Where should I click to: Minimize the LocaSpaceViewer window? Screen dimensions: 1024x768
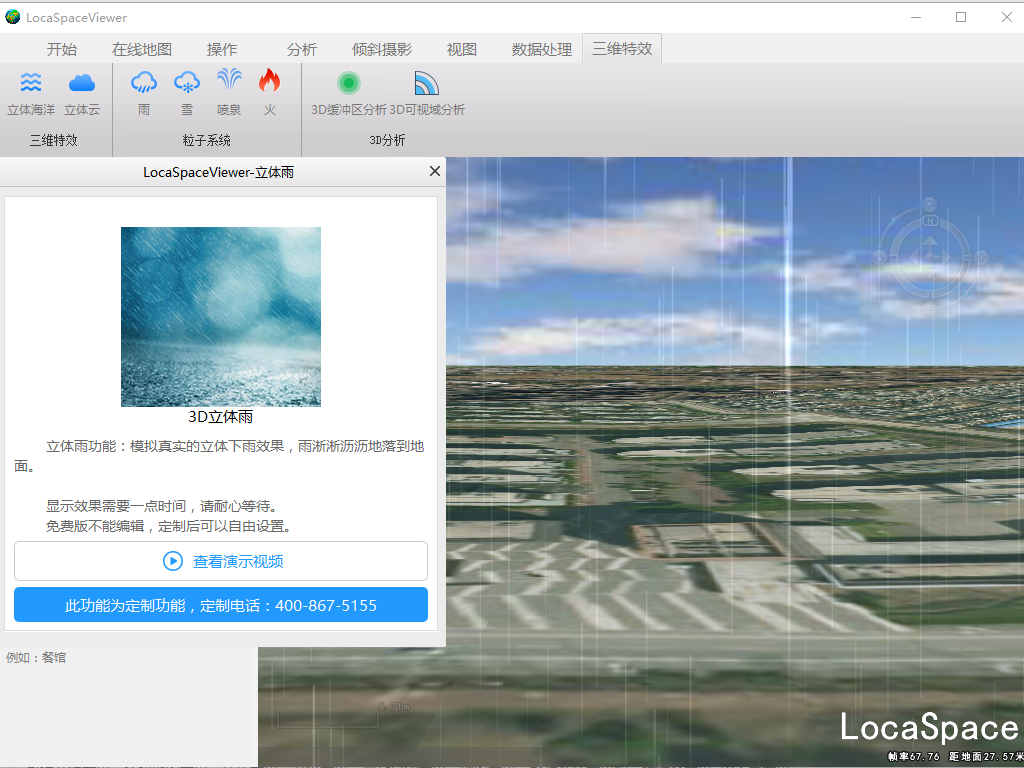click(916, 17)
